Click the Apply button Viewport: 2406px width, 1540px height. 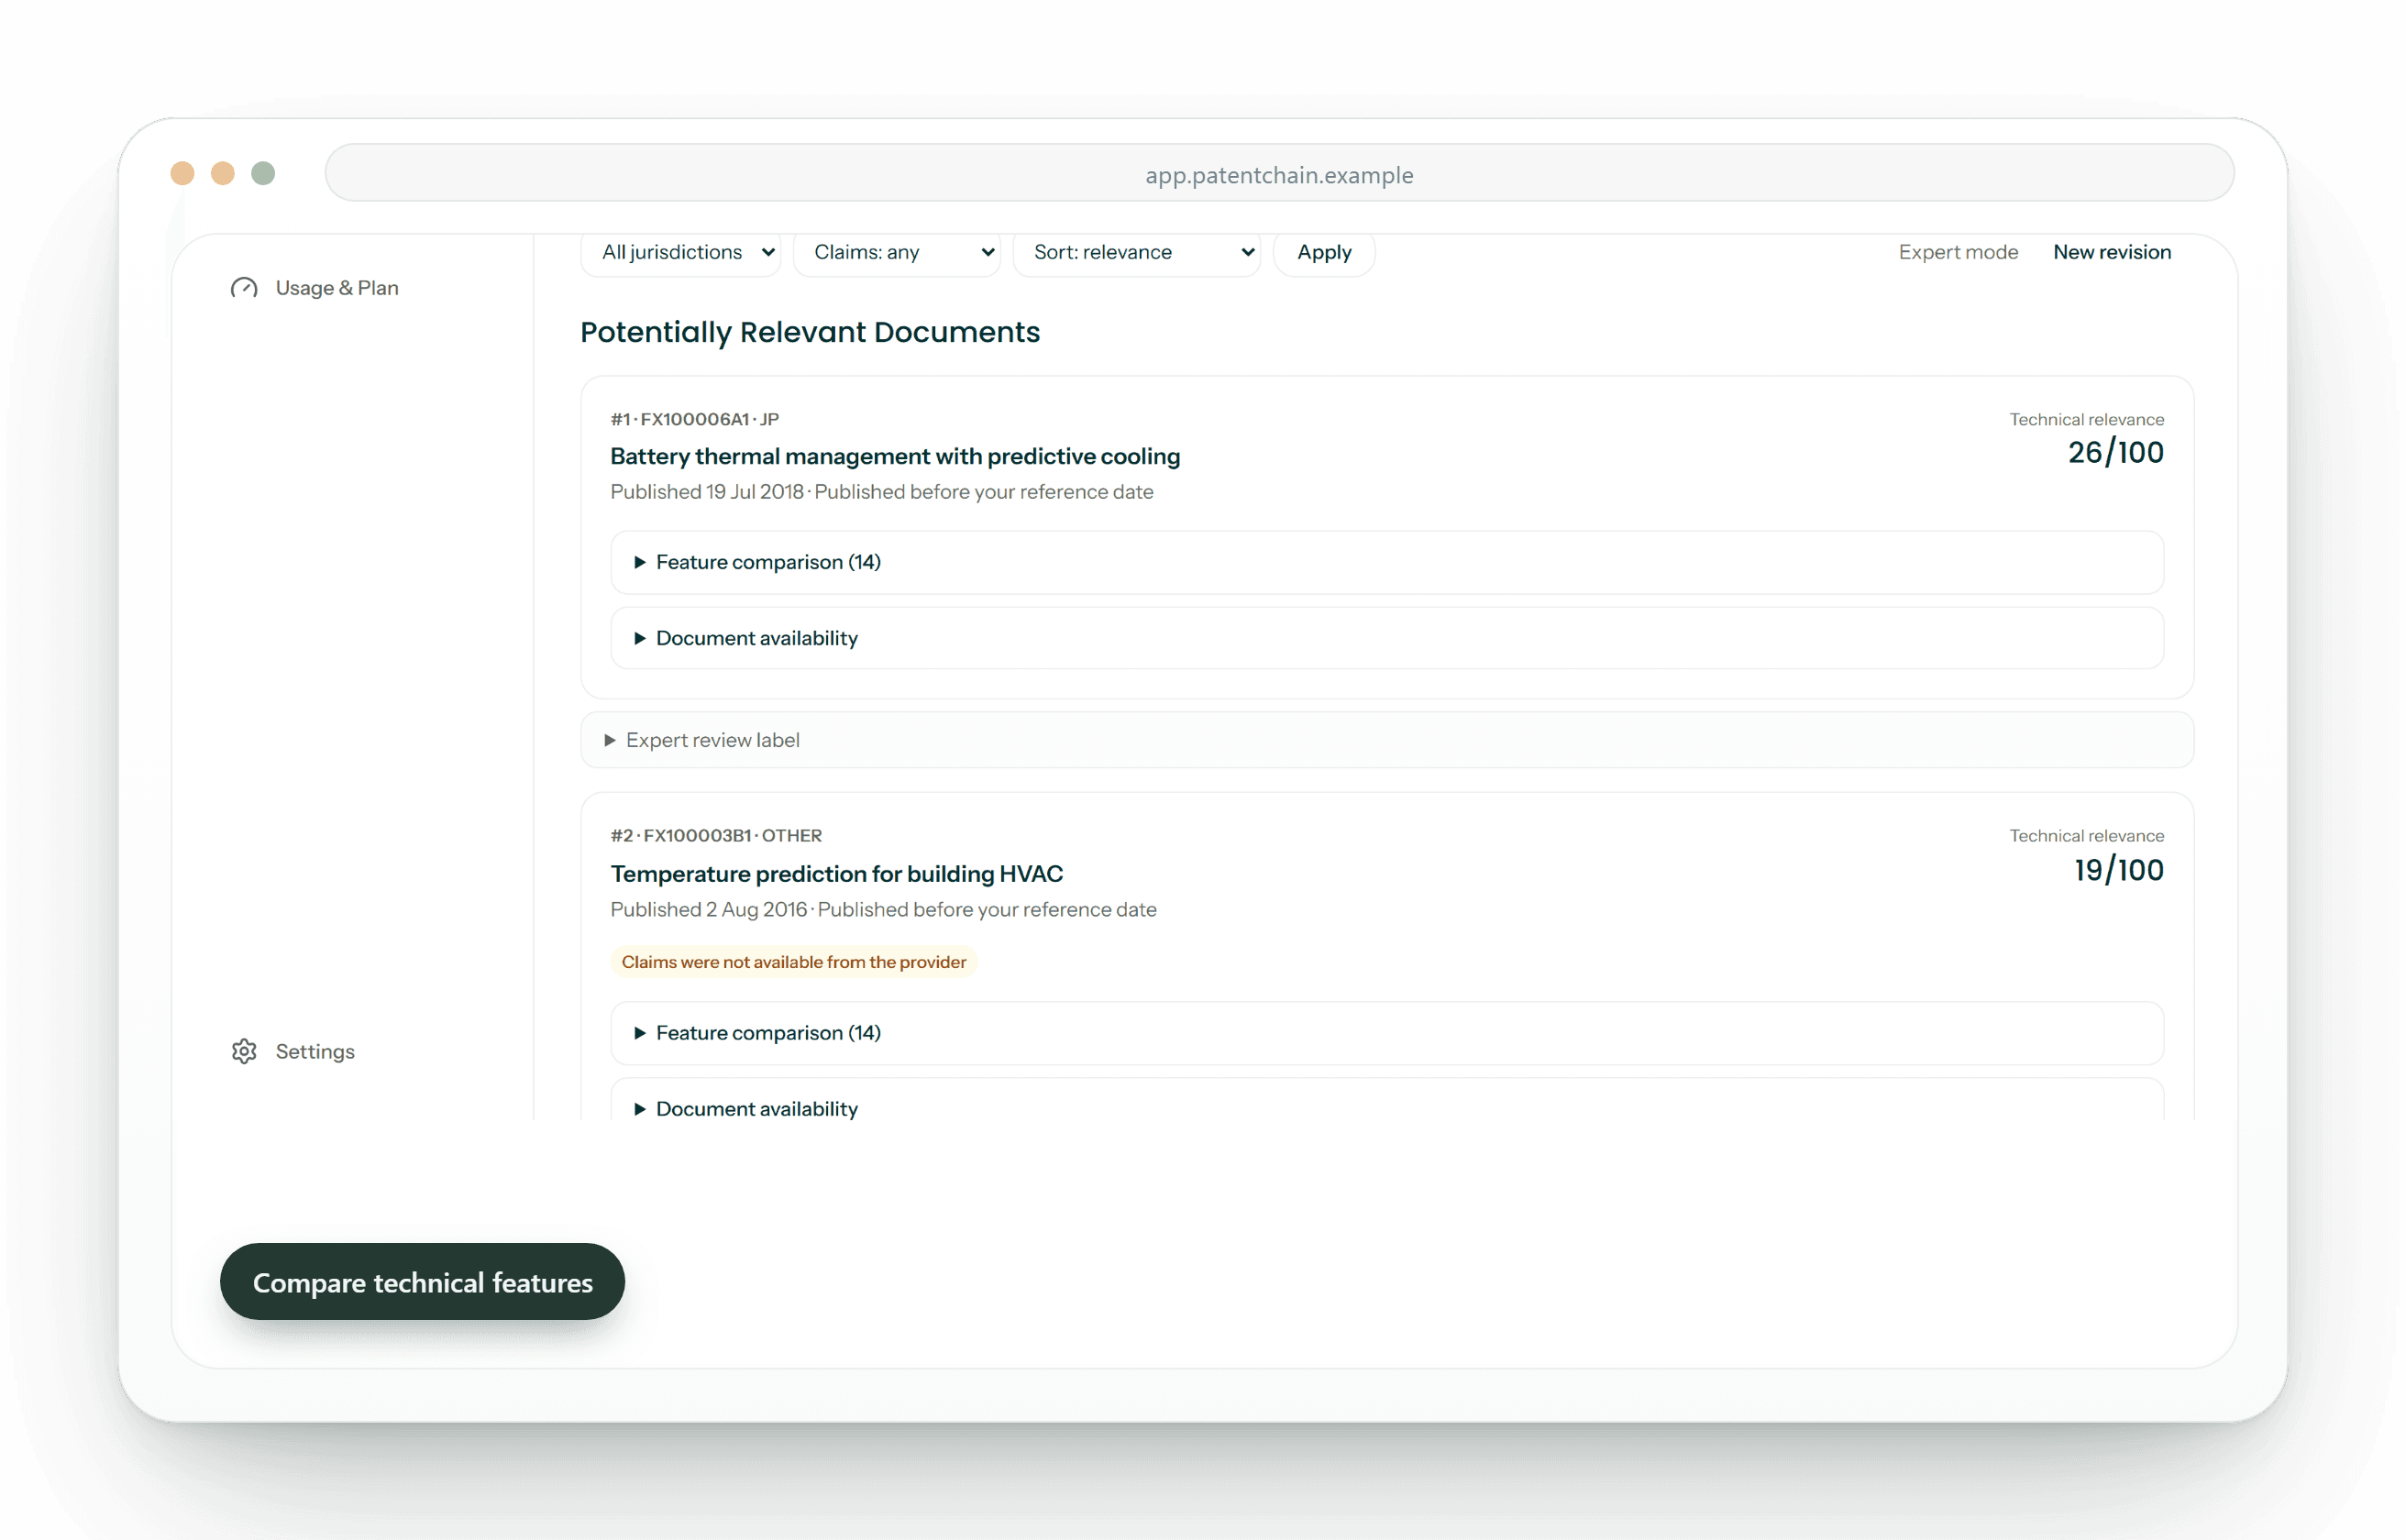1324,252
